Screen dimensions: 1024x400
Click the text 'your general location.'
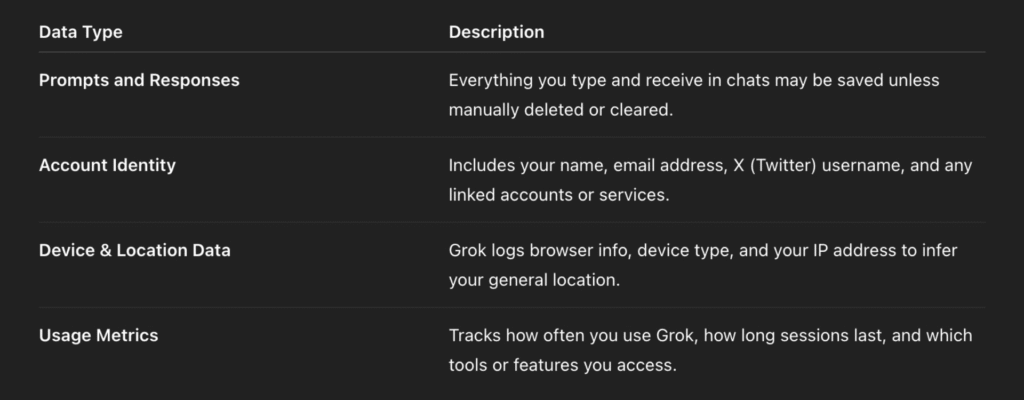(534, 280)
